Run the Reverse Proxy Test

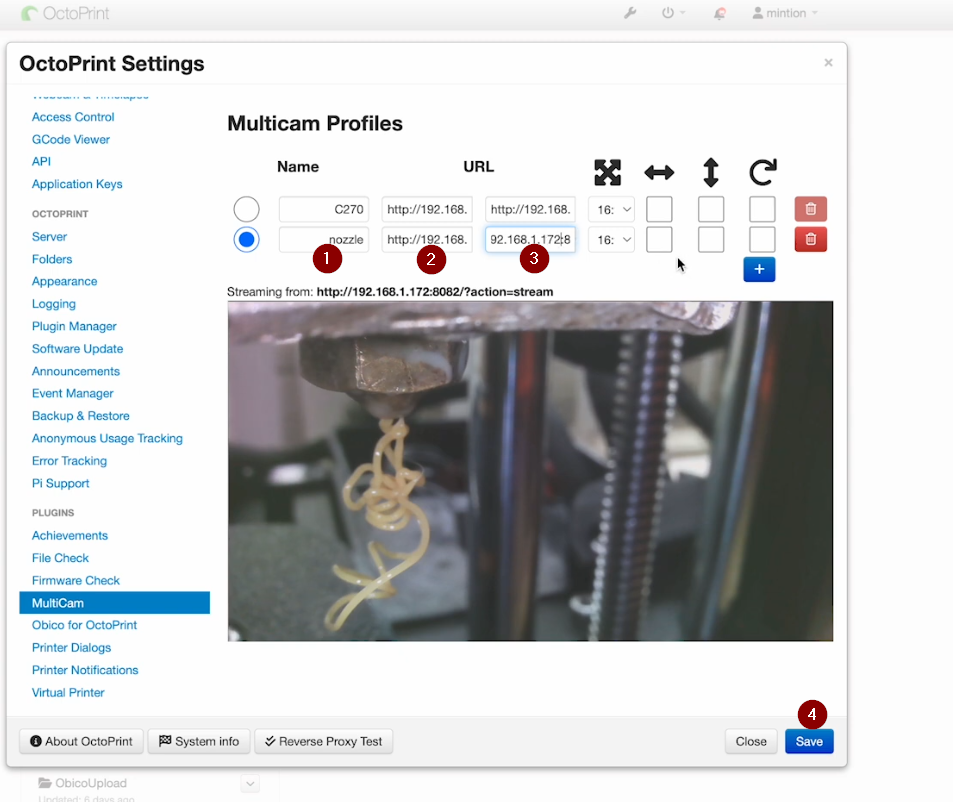[323, 741]
